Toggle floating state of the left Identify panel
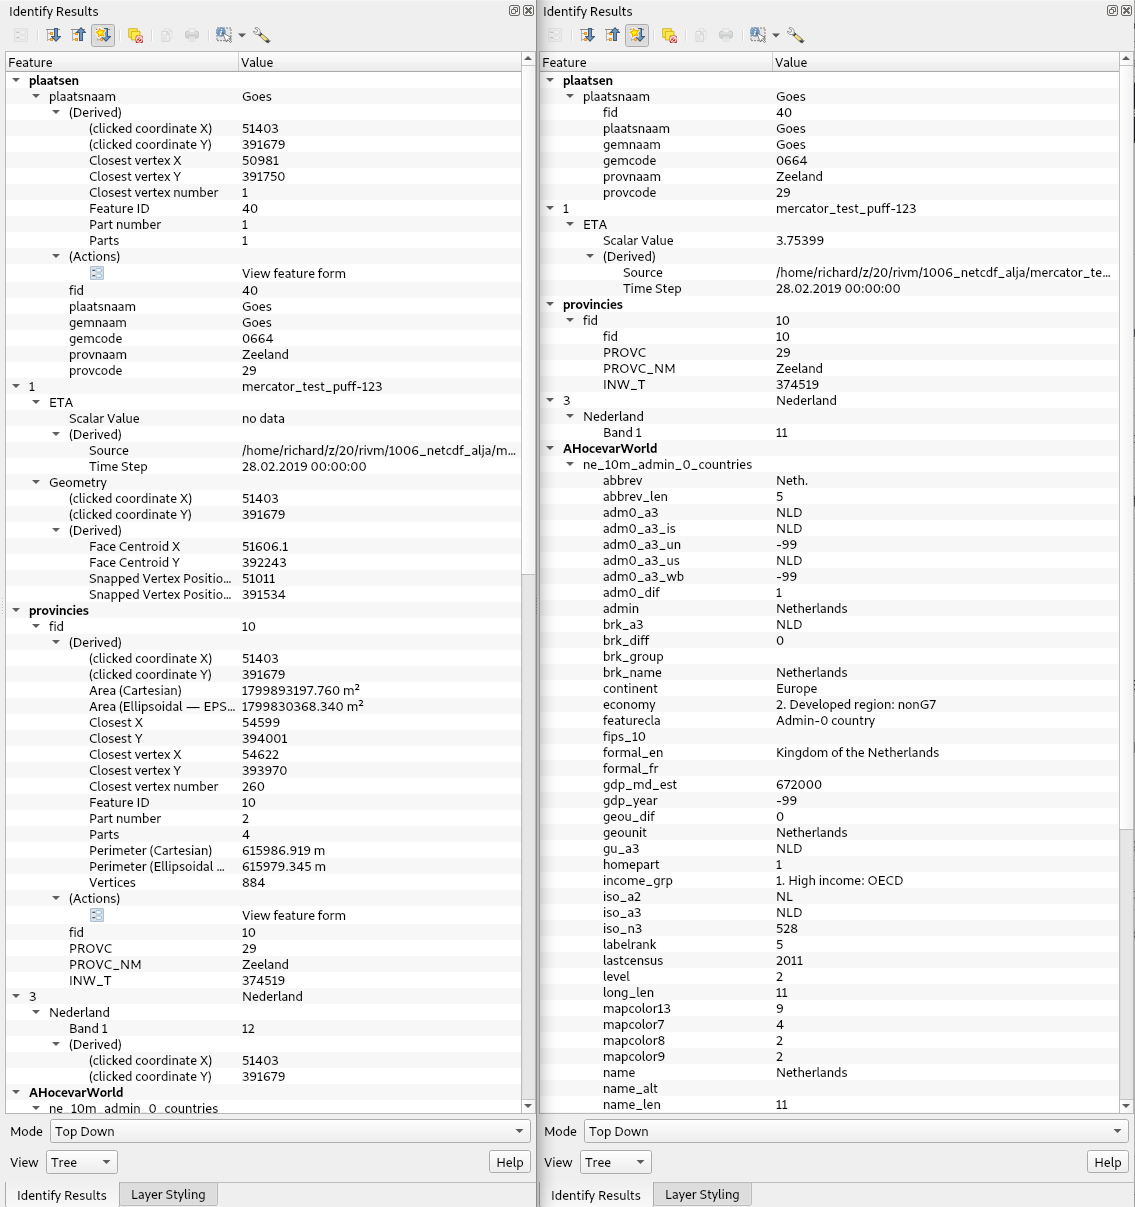The height and width of the screenshot is (1207, 1135). (514, 11)
